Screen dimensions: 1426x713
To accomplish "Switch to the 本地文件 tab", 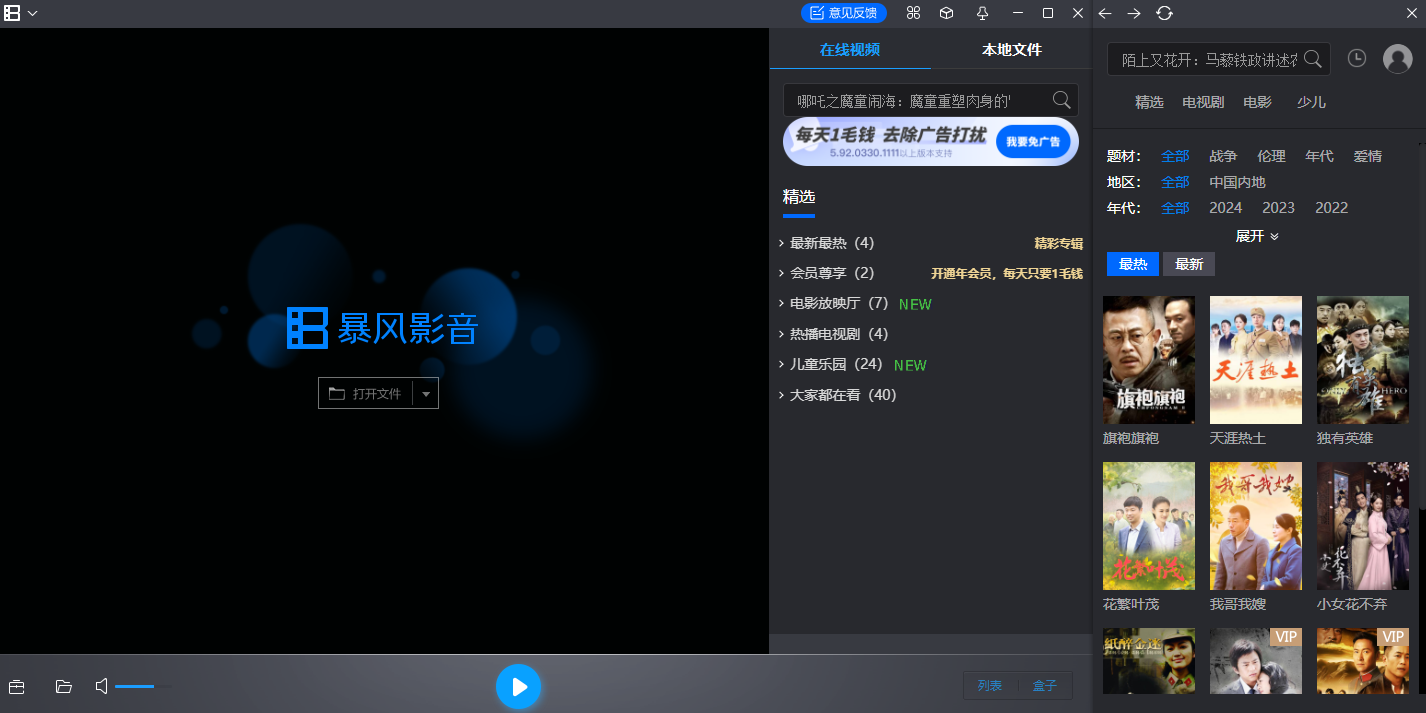I will point(1011,48).
